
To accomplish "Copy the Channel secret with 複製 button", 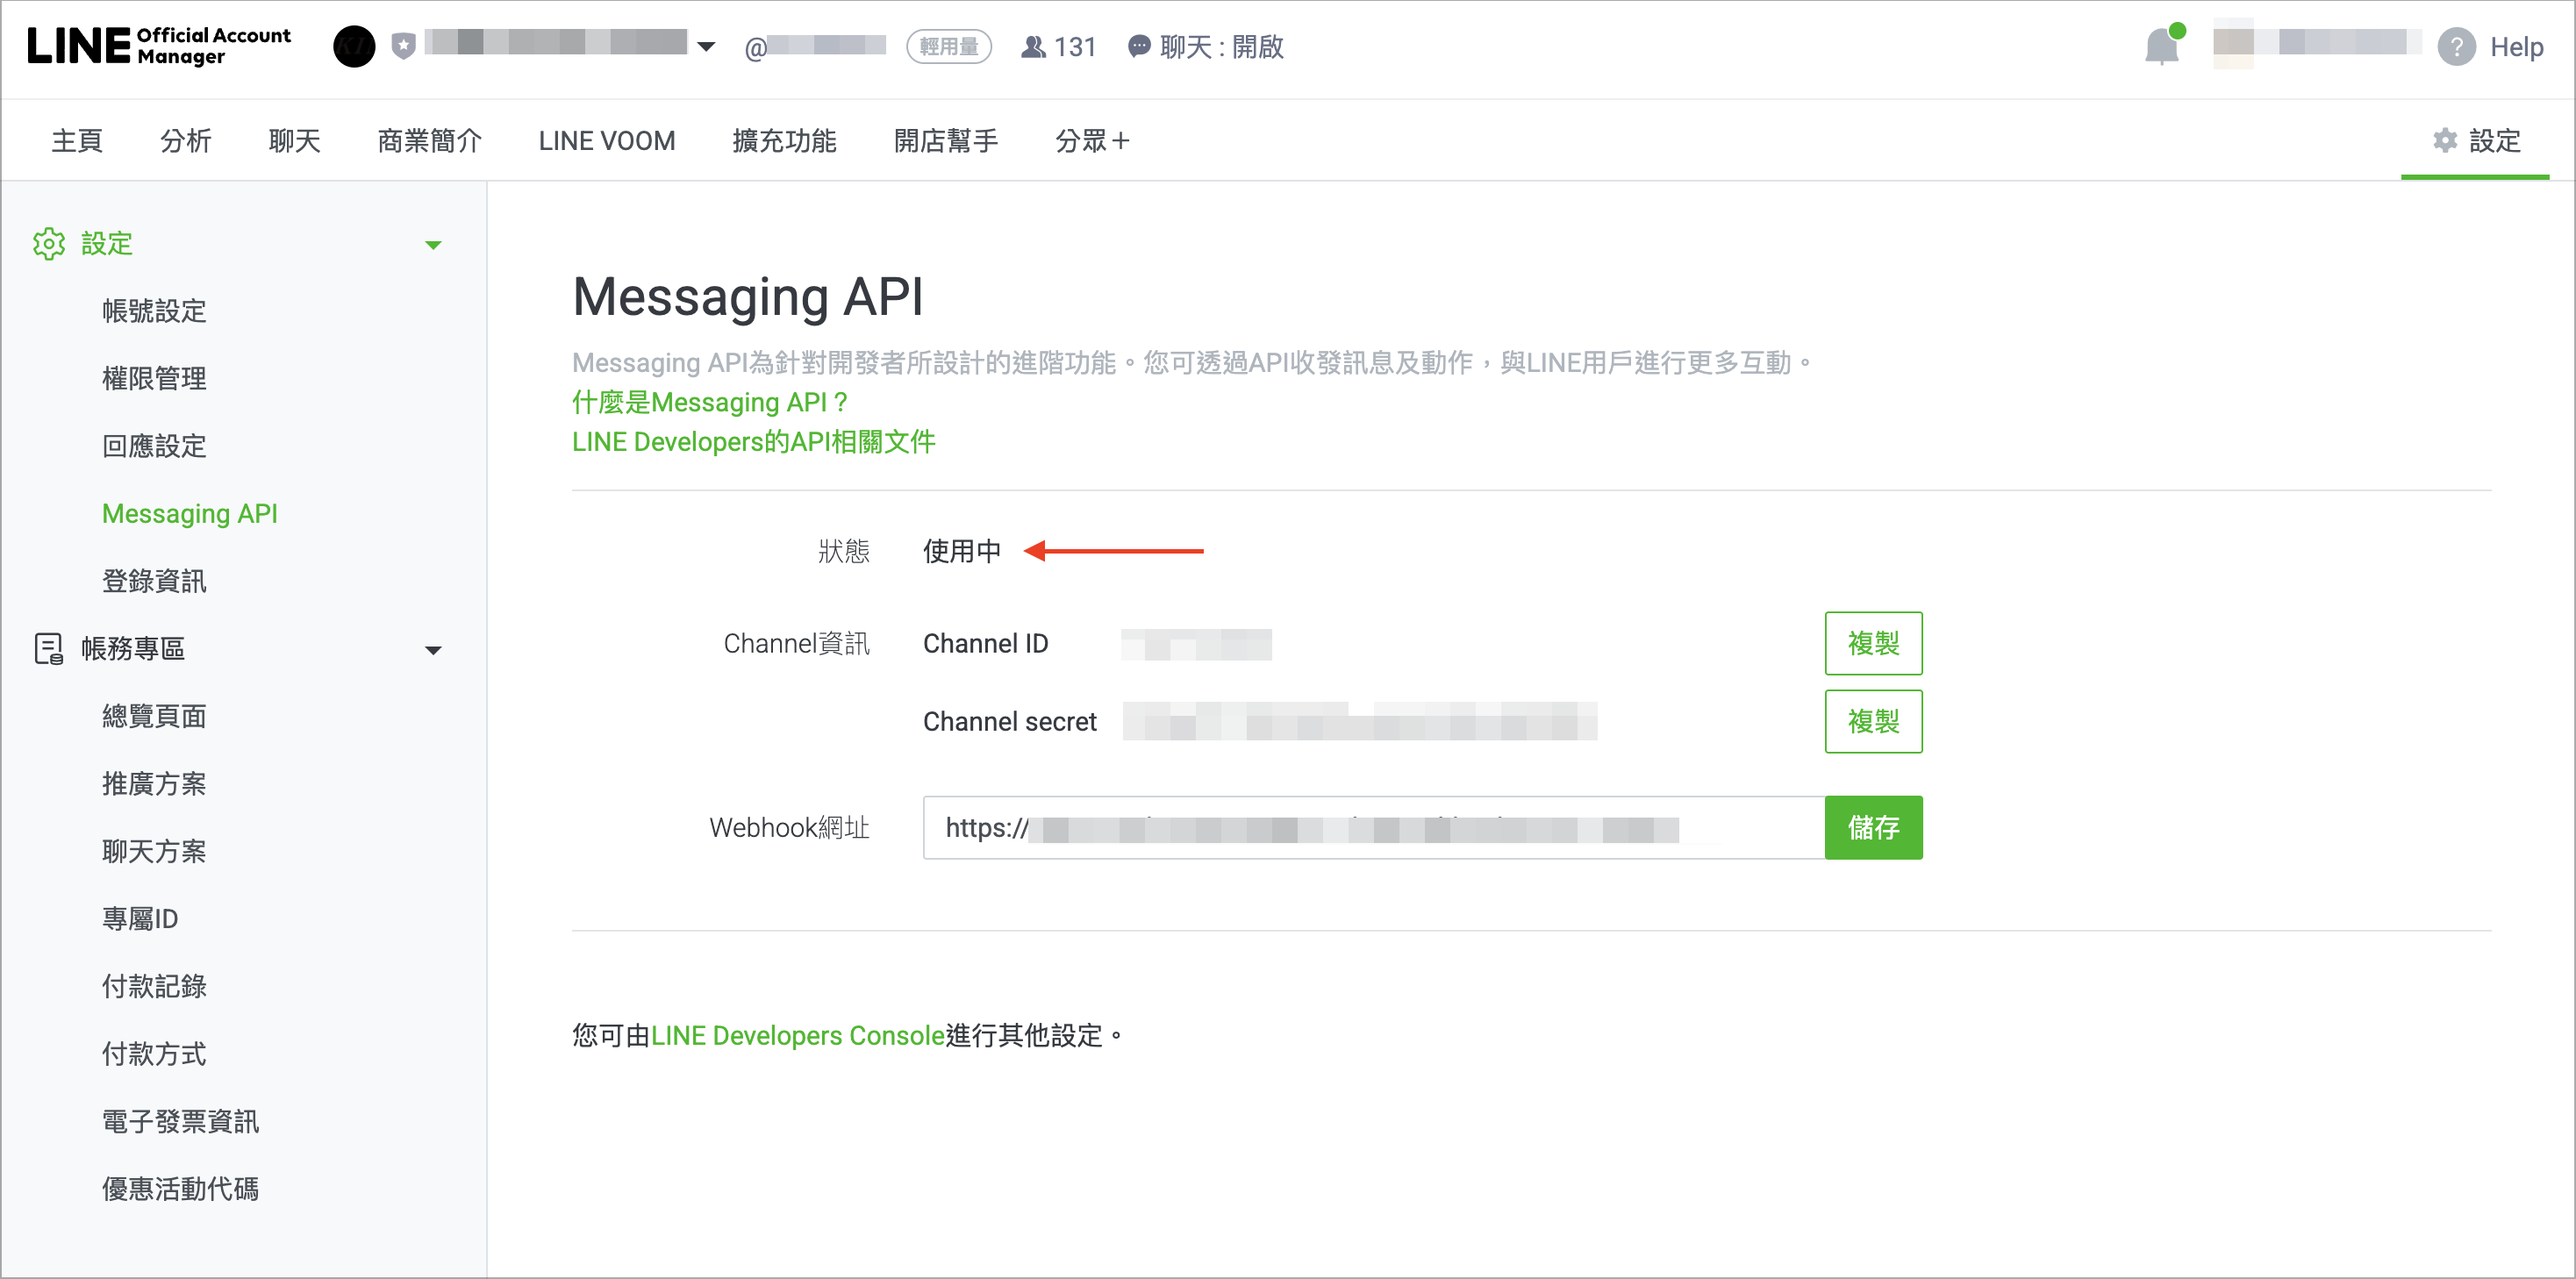I will click(1873, 721).
